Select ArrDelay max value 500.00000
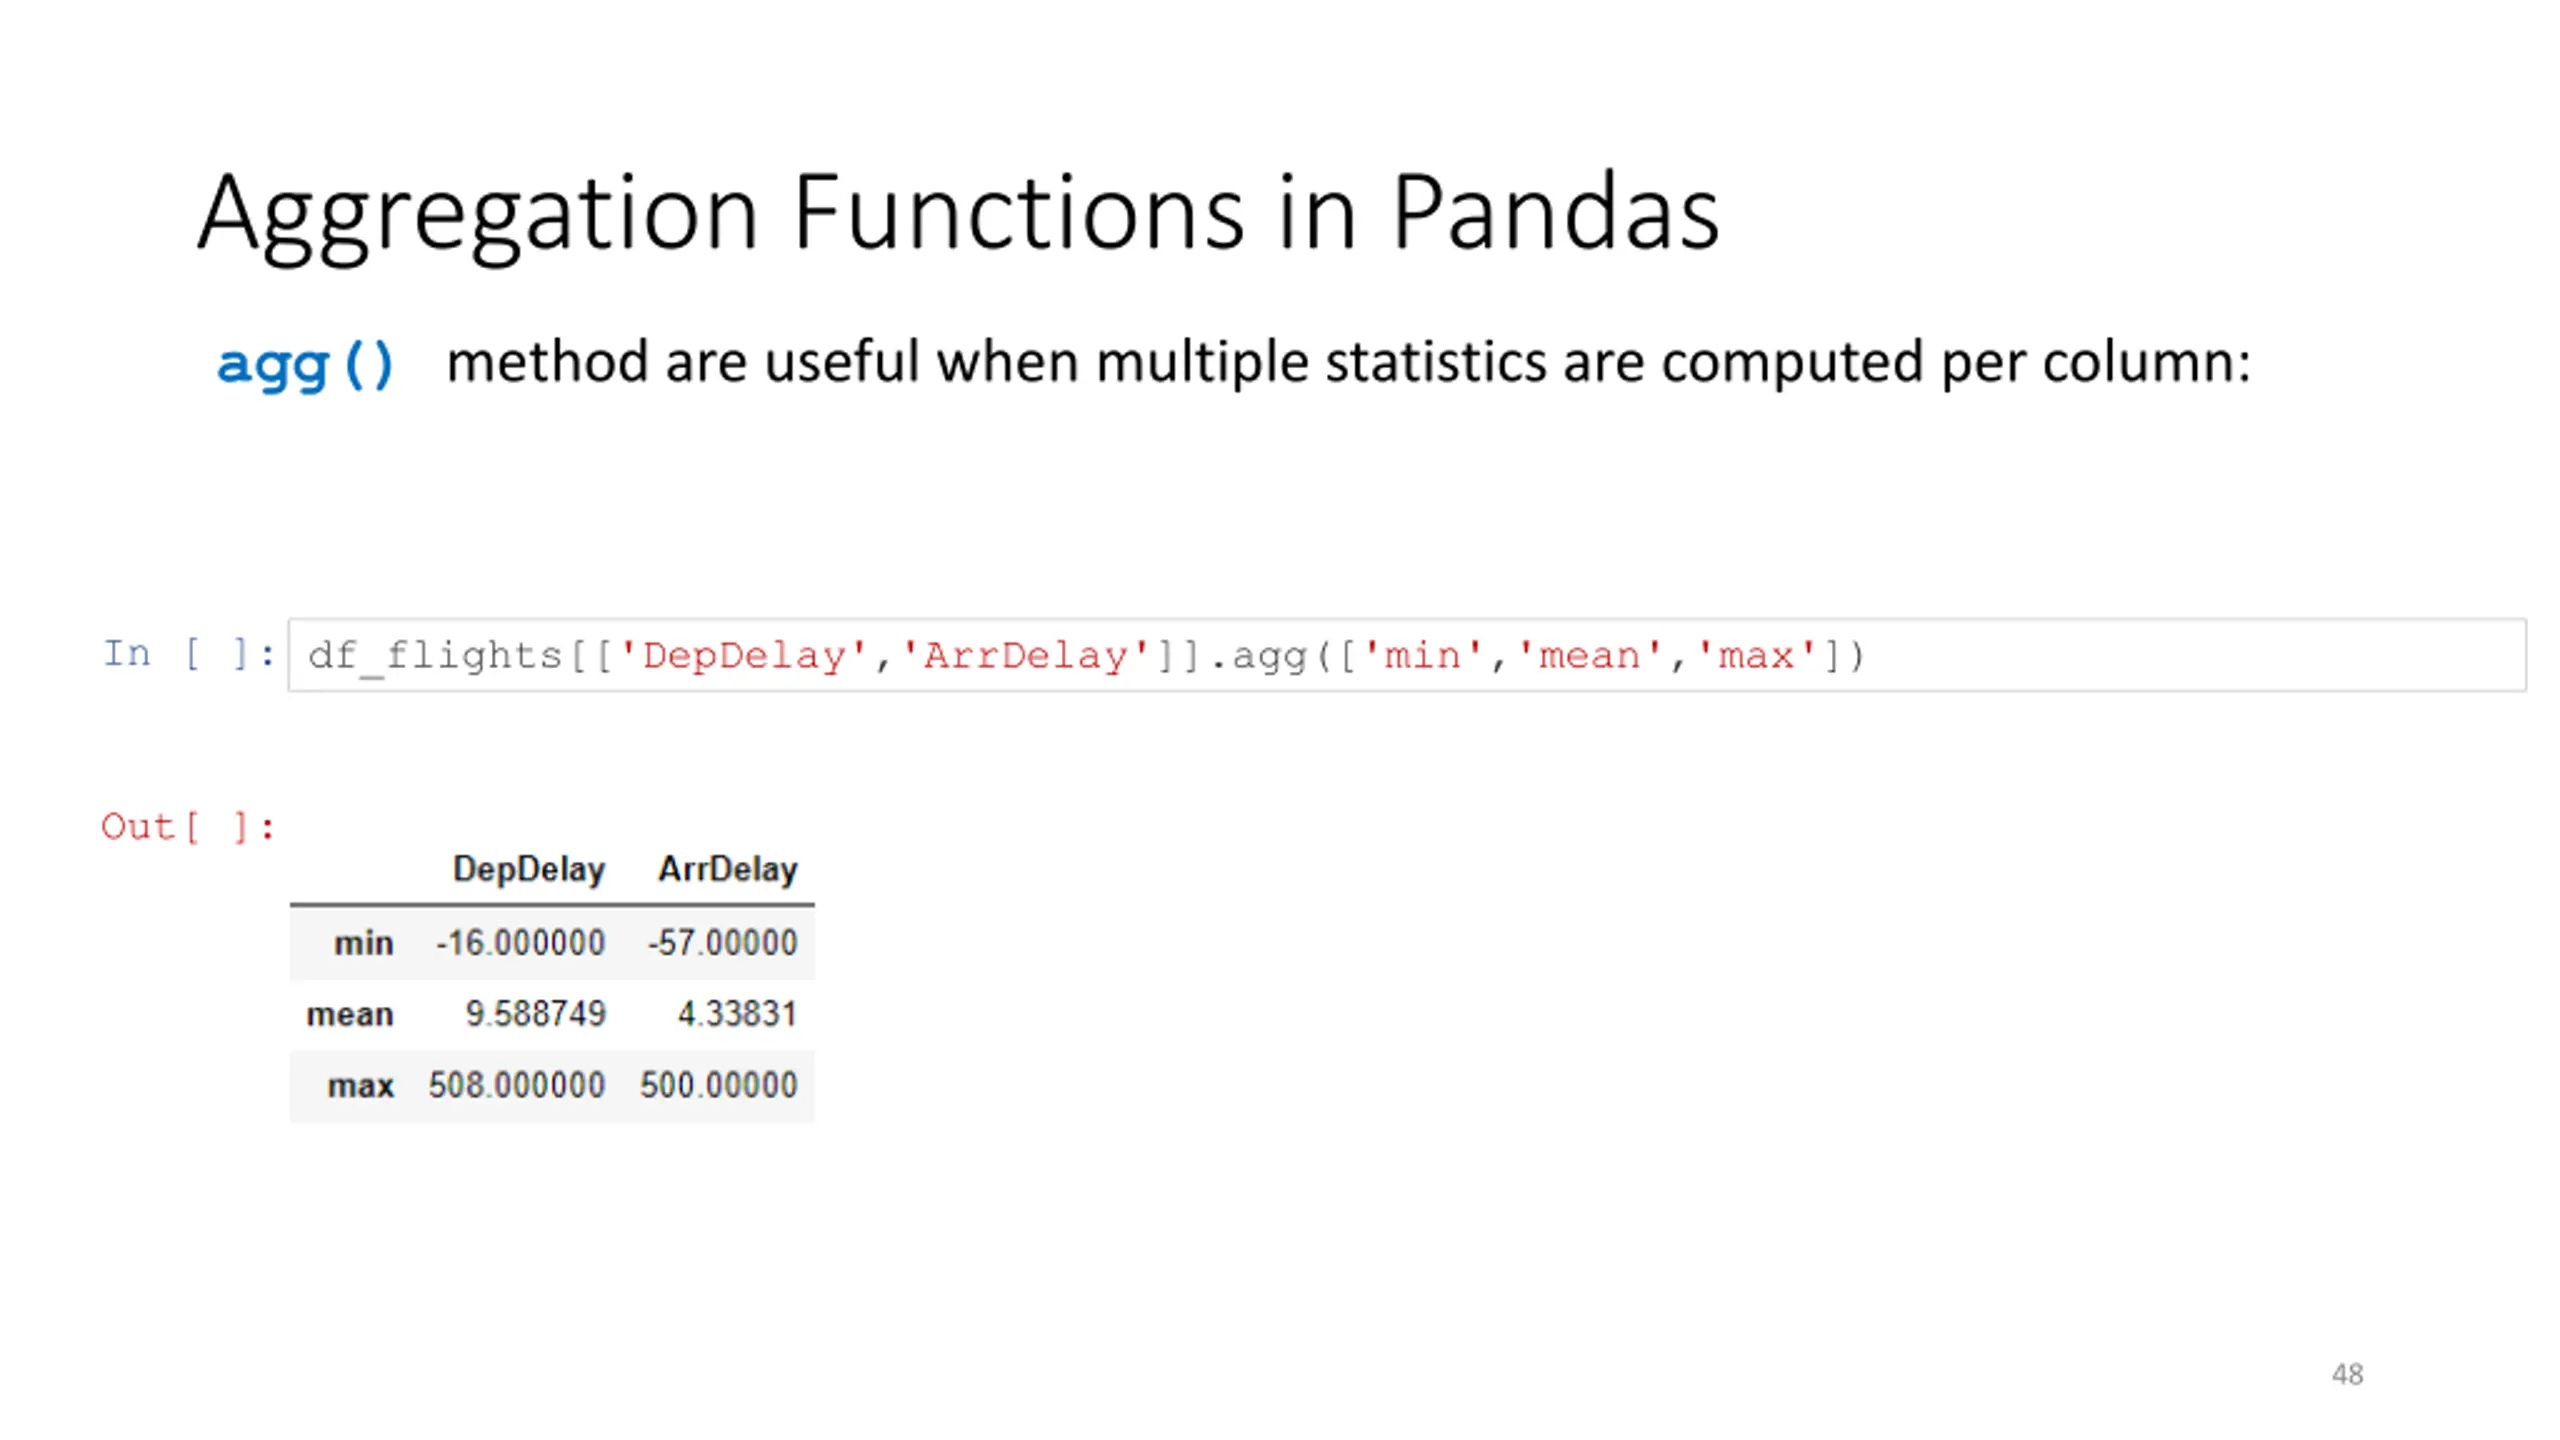2560x1440 pixels. point(718,1084)
